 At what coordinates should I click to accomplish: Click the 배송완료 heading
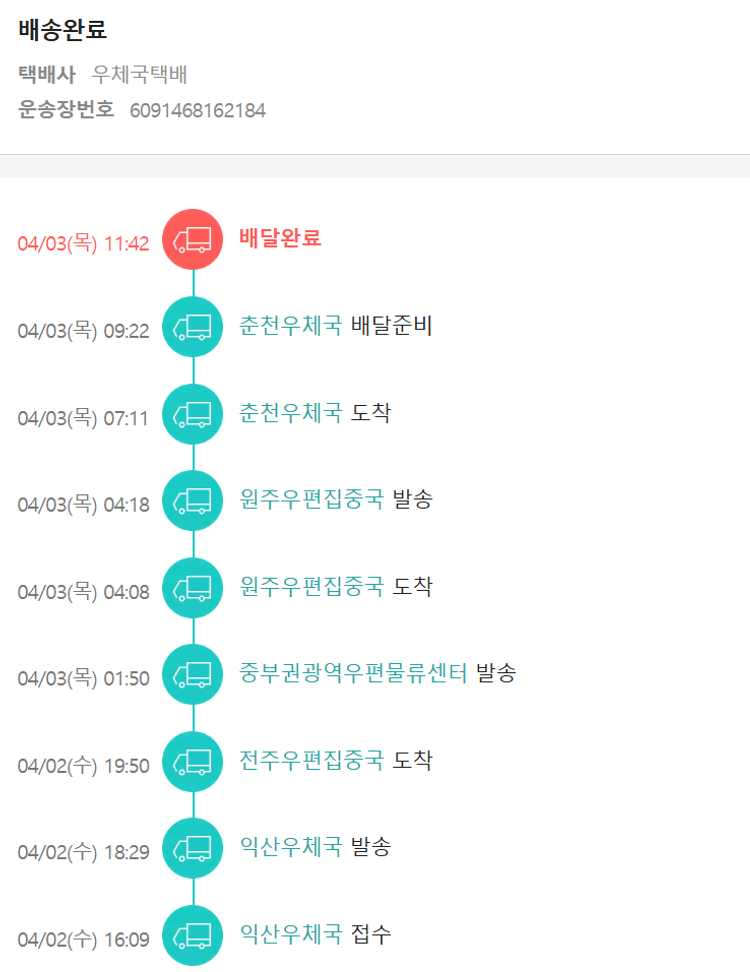pos(62,30)
